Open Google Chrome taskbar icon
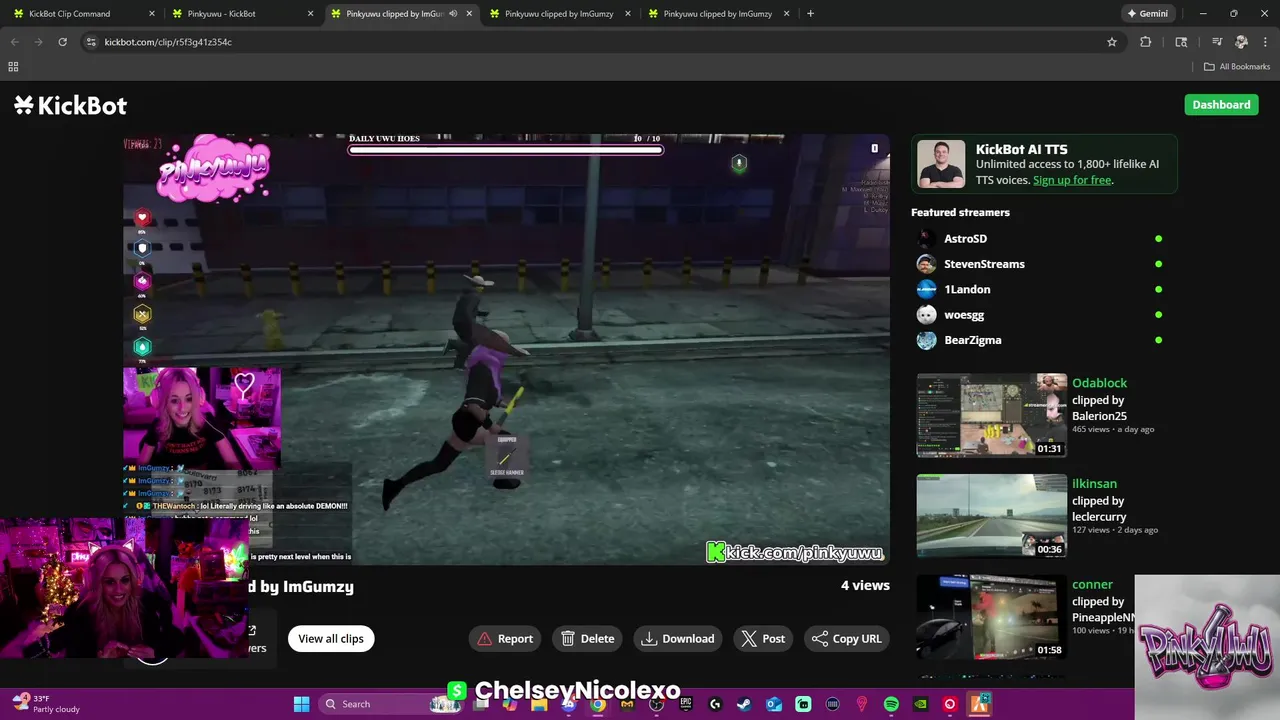Screen dimensions: 1280x720 (x=598, y=704)
